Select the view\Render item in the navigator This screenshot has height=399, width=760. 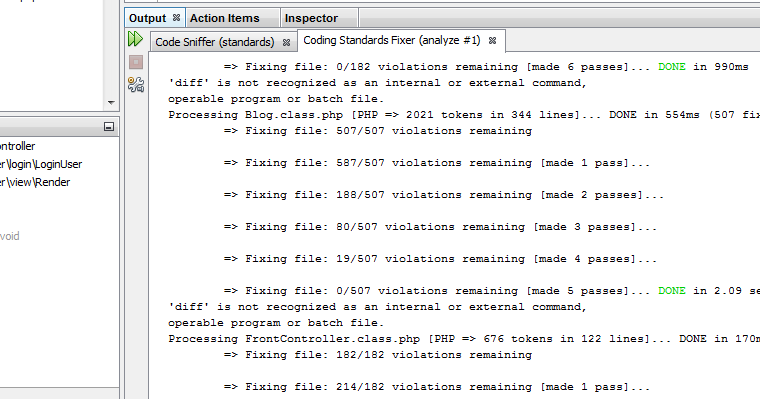coord(35,182)
